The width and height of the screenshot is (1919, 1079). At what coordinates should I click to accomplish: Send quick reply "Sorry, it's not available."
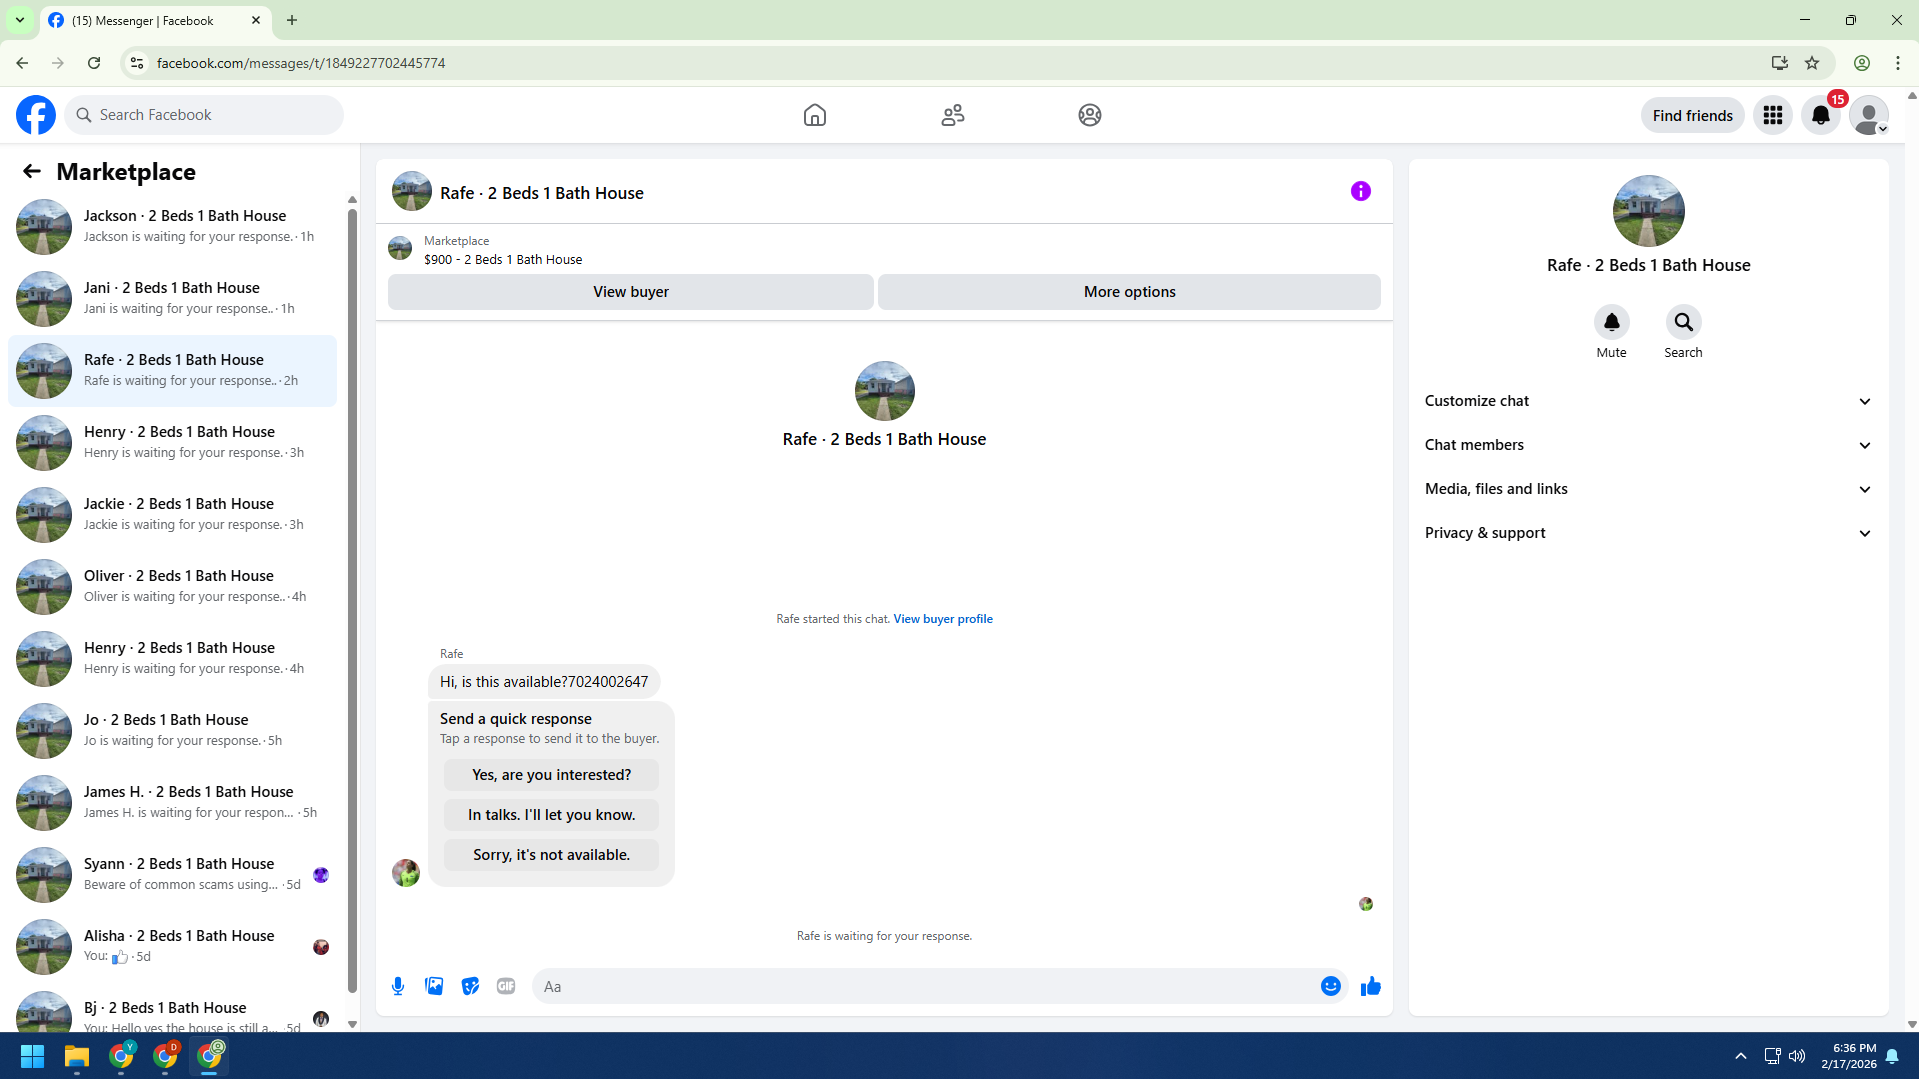point(552,855)
